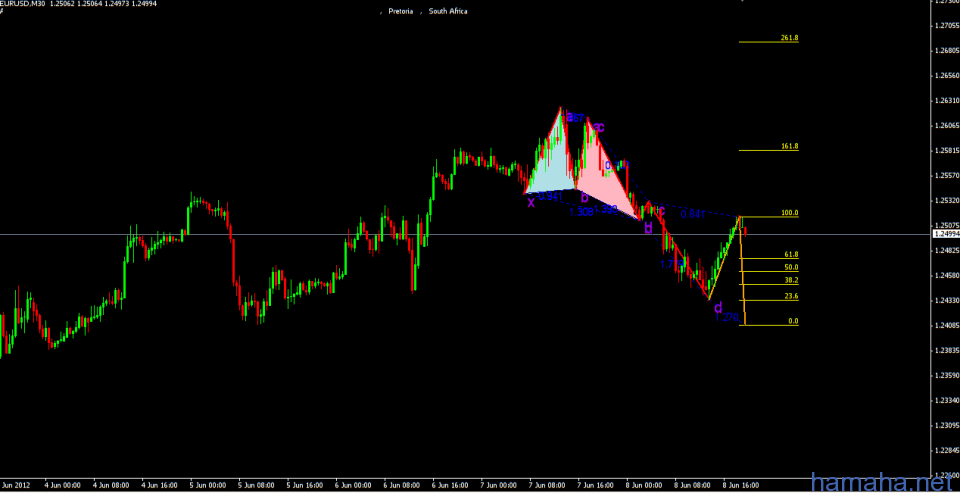The image size is (960, 493).
Task: Click the '7 Jun 16:00' time label
Action: tap(596, 486)
